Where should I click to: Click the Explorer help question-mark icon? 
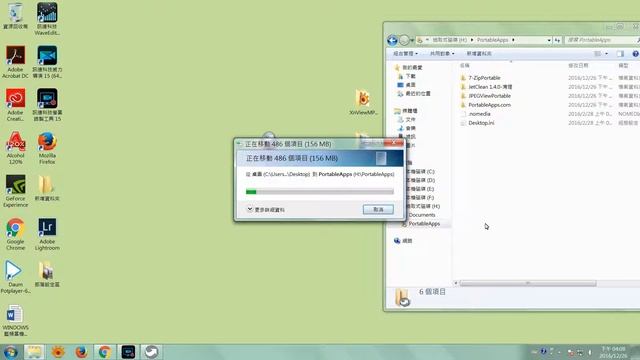click(636, 54)
